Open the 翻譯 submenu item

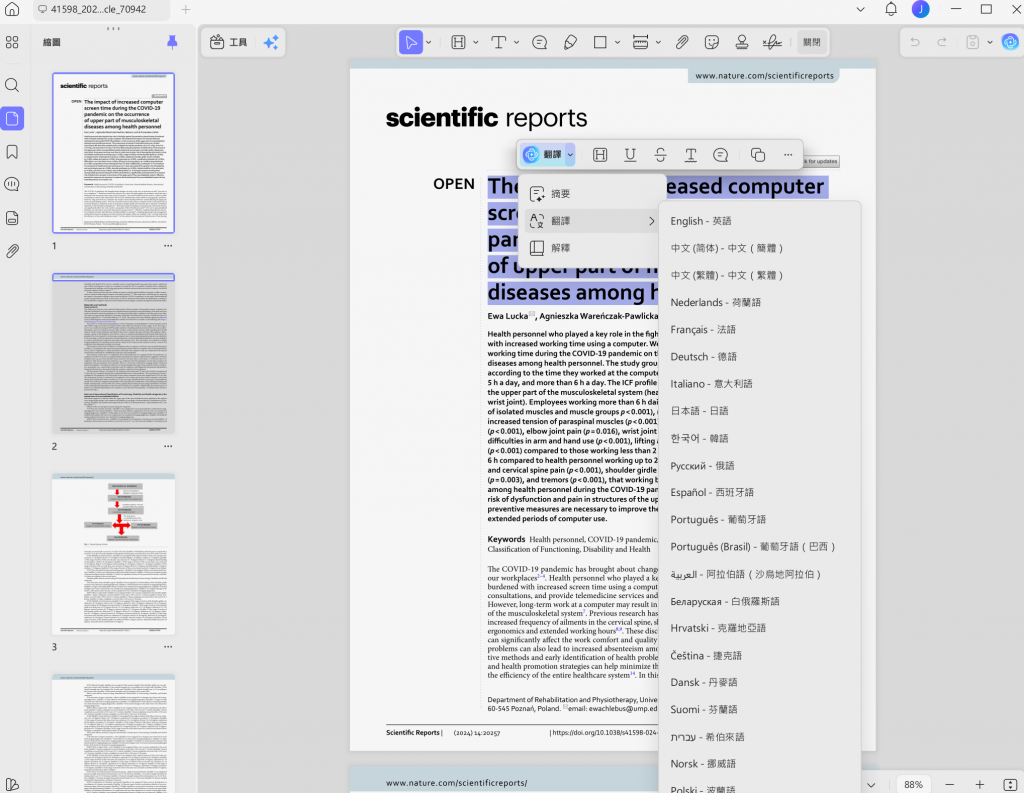(592, 221)
